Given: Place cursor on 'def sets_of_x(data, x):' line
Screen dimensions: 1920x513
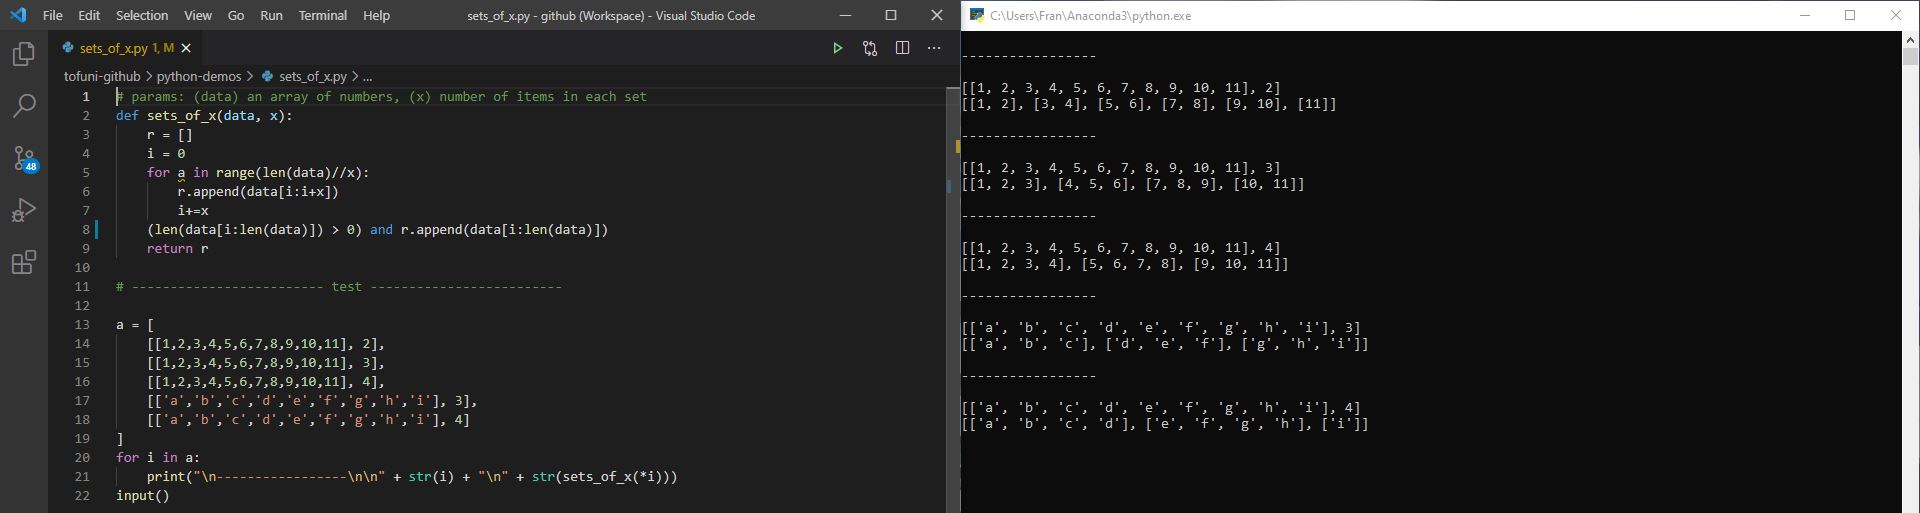Looking at the screenshot, I should pyautogui.click(x=204, y=116).
